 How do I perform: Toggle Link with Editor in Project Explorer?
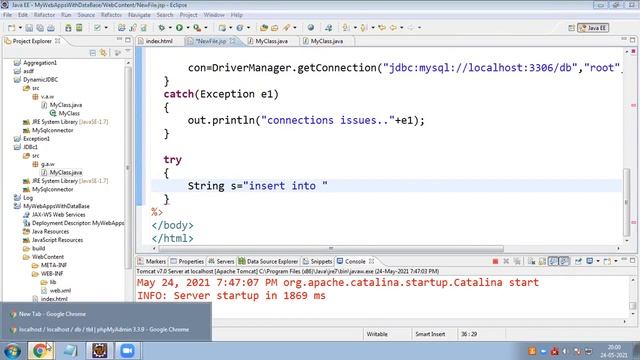[103, 53]
